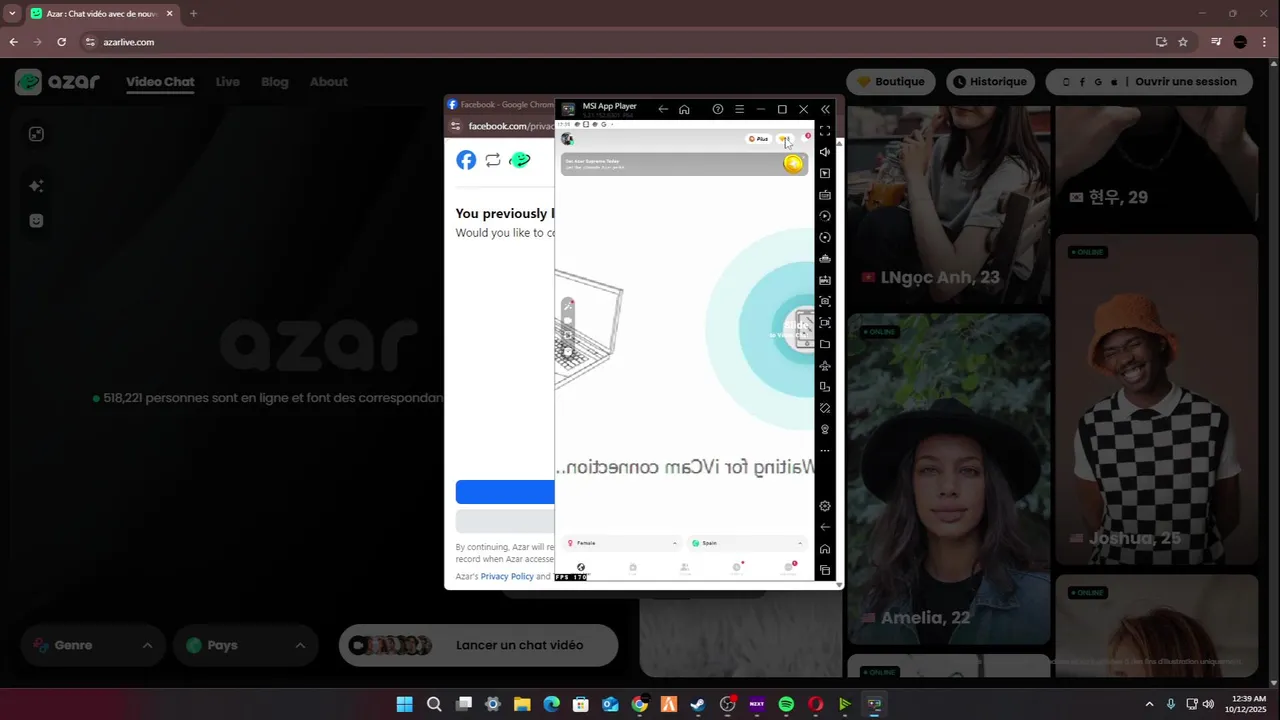
Task: Tap the gem balance icon in Azar app
Action: coord(785,139)
